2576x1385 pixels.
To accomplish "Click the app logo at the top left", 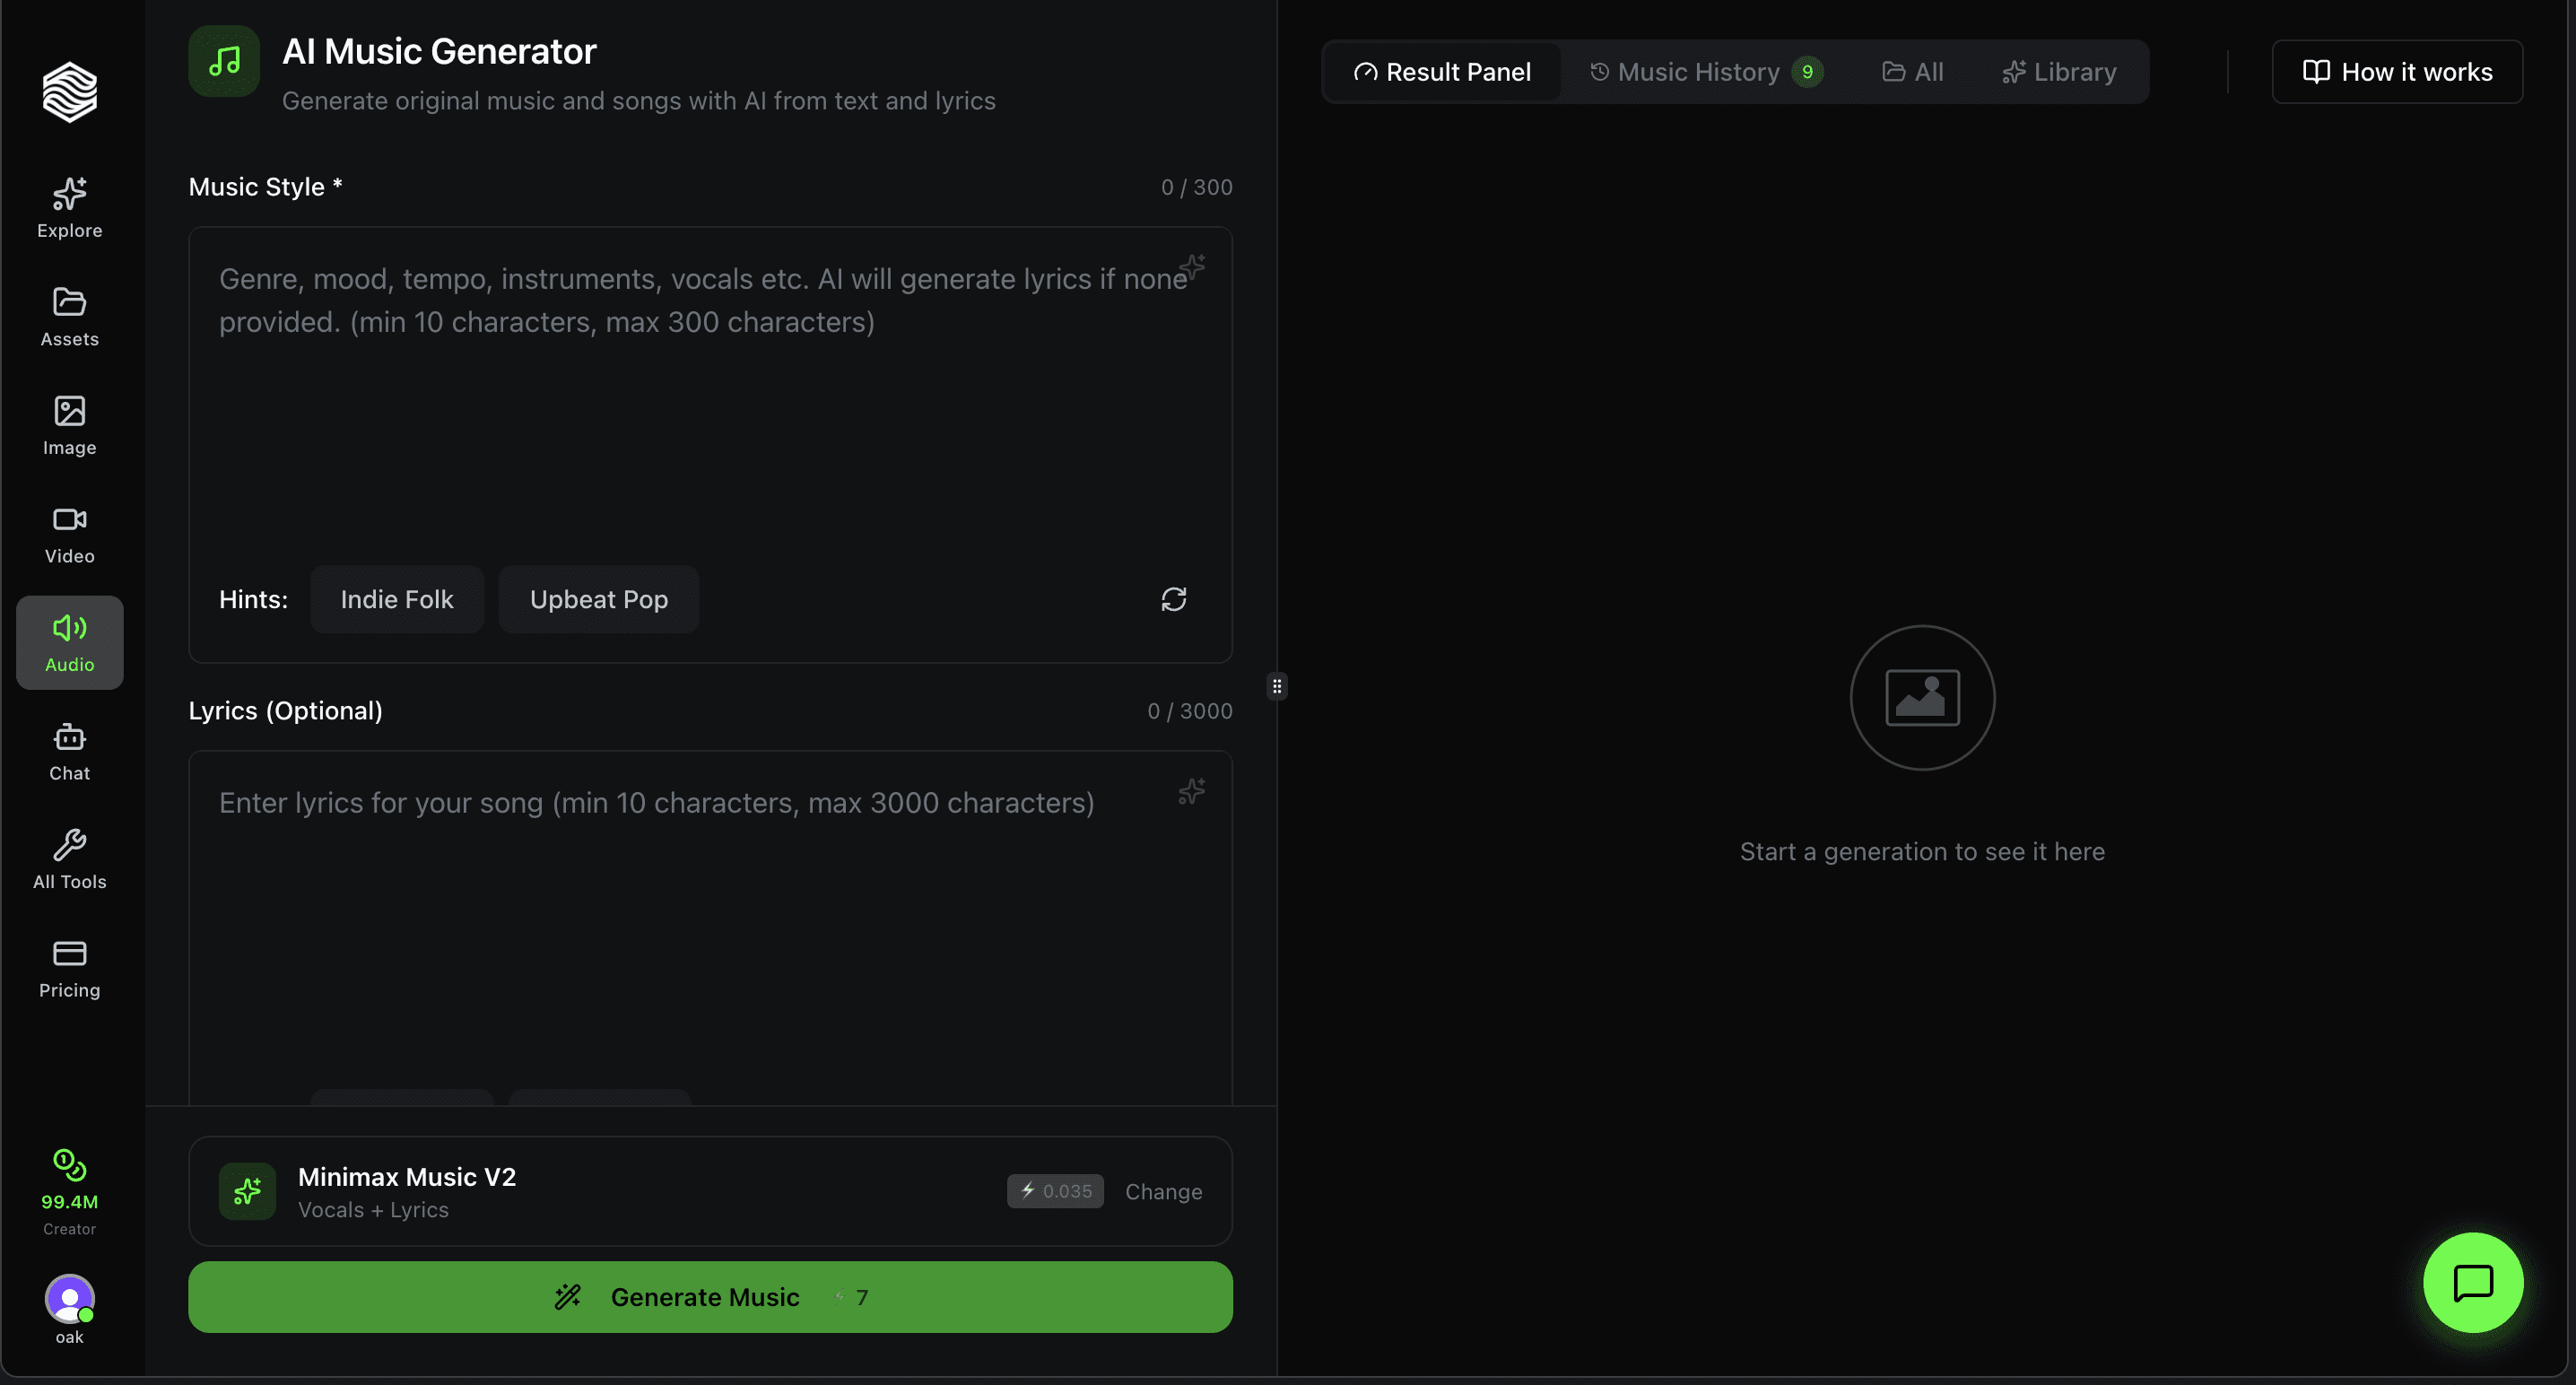I will (68, 91).
